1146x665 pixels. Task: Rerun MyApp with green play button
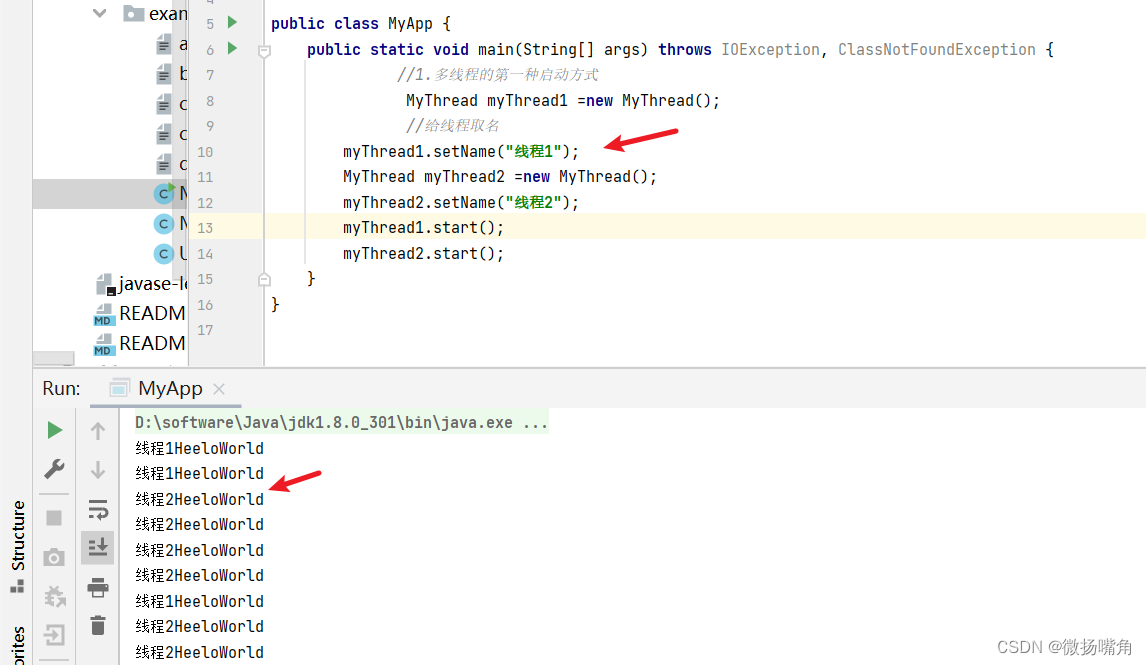[54, 430]
